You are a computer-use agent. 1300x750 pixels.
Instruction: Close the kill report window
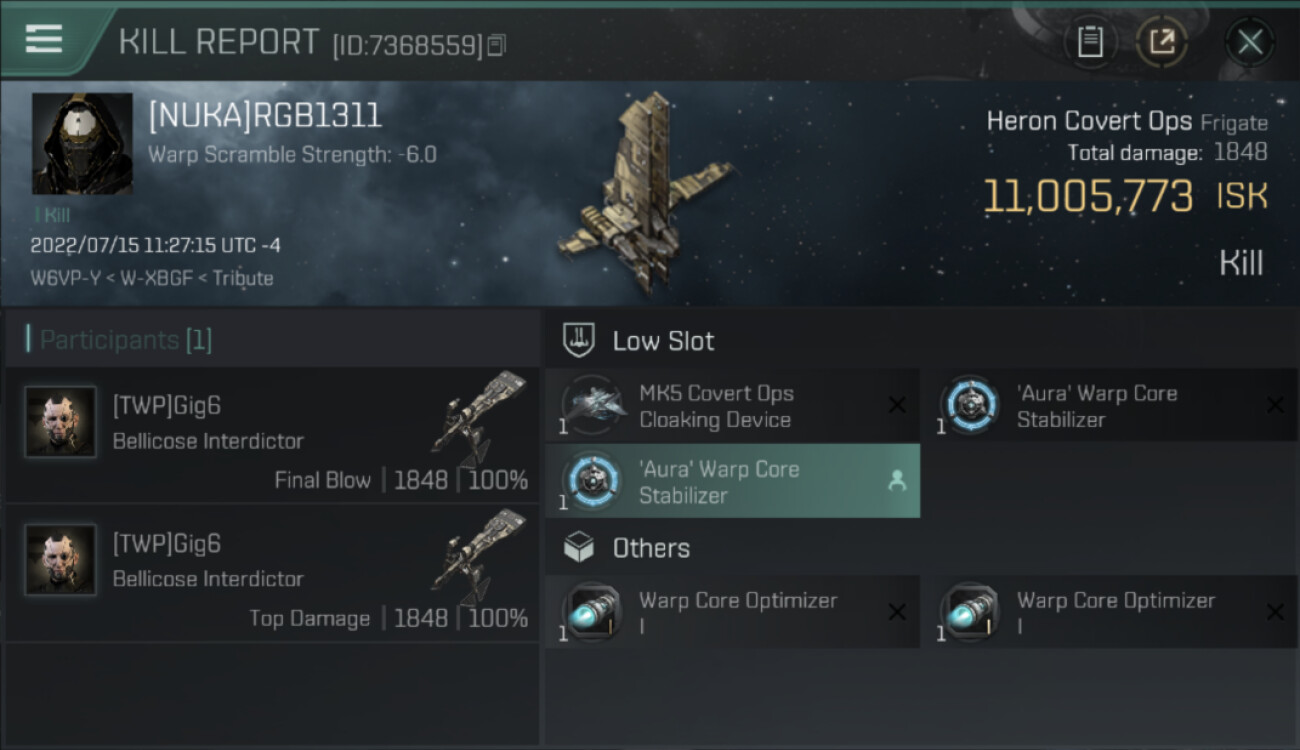point(1250,42)
